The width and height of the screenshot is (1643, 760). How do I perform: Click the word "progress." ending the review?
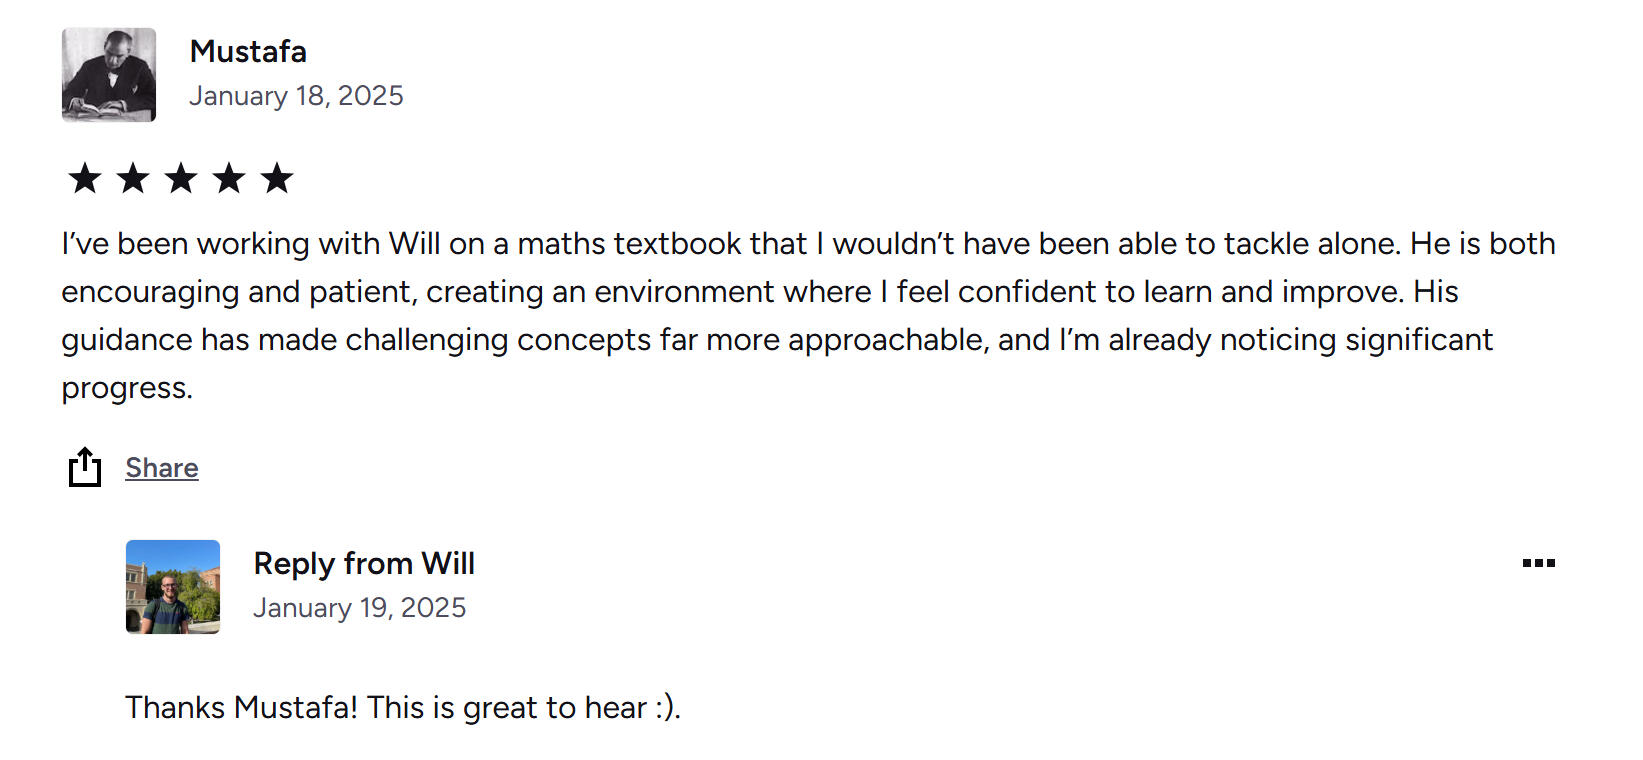(127, 388)
